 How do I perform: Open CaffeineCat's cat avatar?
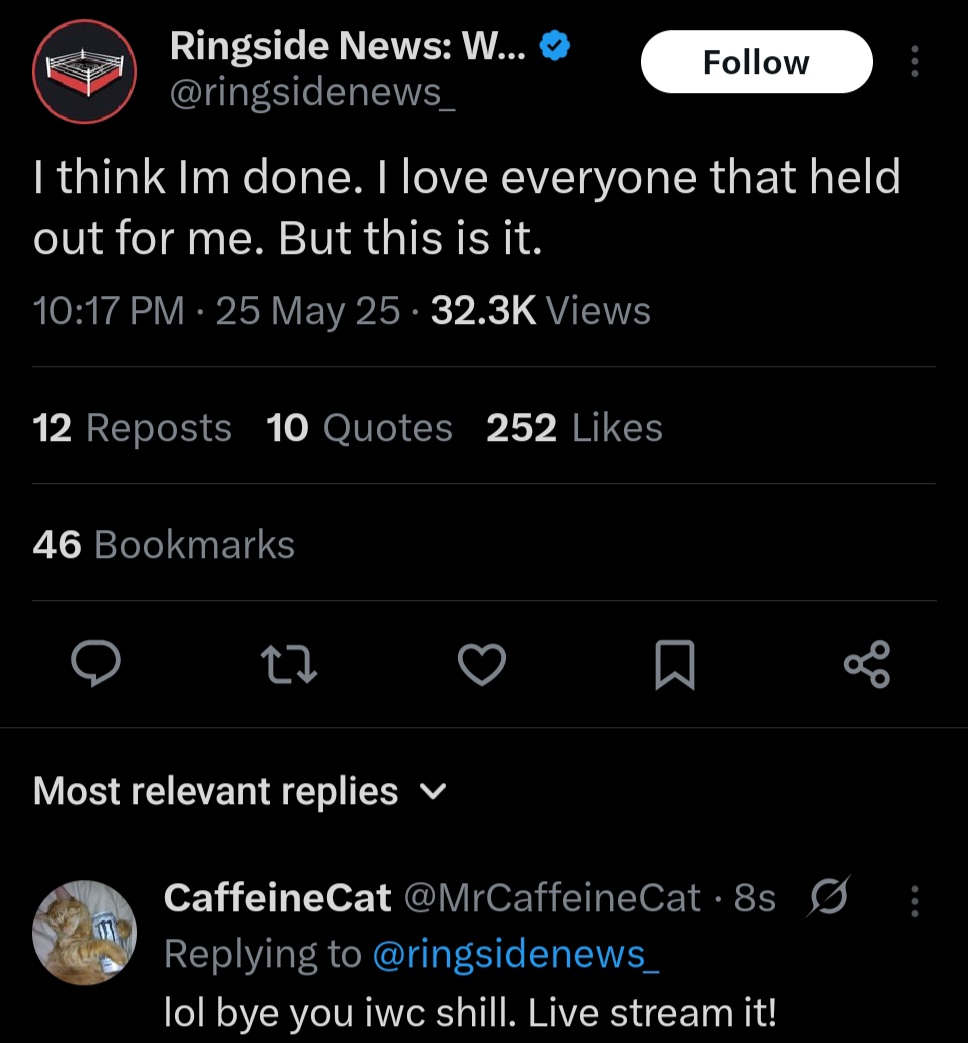pos(84,932)
